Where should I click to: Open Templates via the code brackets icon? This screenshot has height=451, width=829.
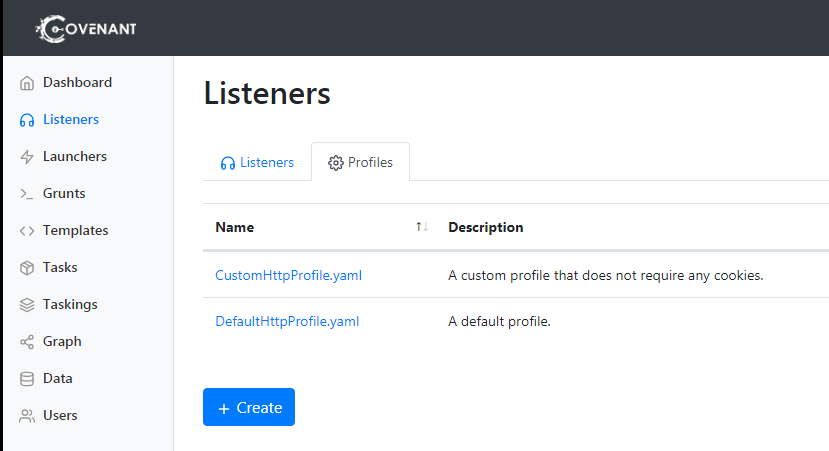coord(27,231)
